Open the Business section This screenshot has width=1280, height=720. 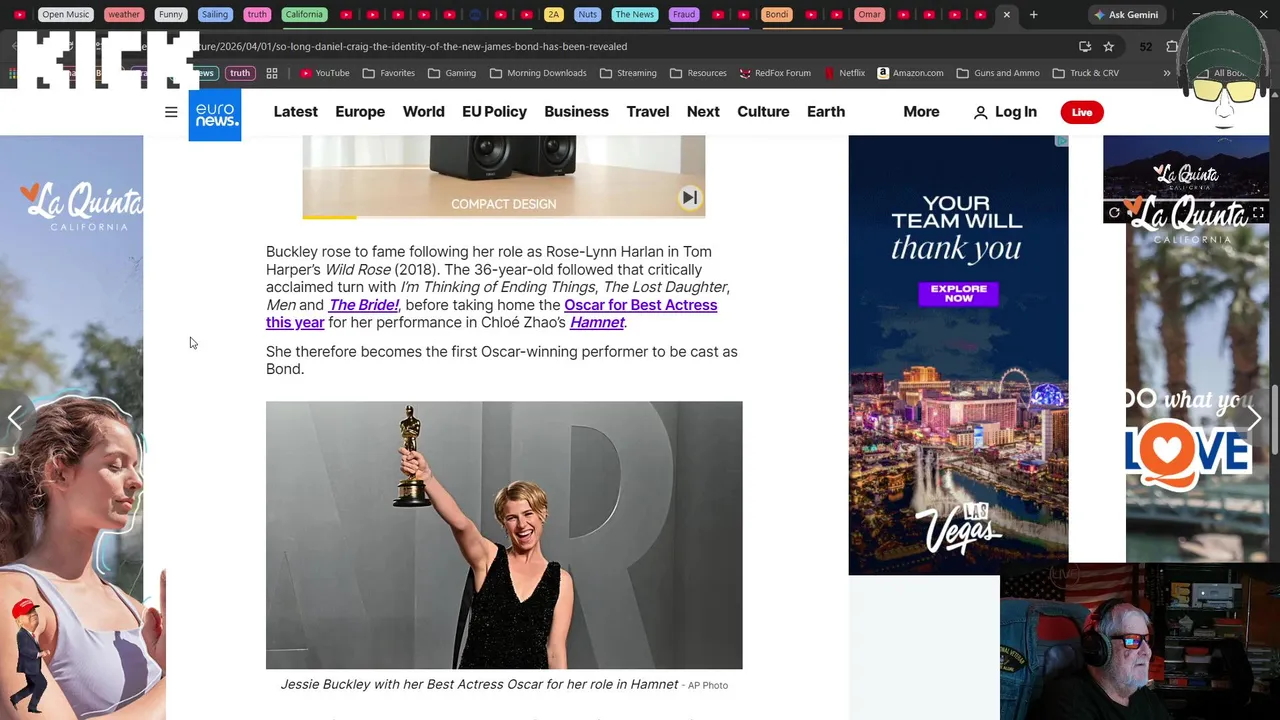[x=576, y=112]
